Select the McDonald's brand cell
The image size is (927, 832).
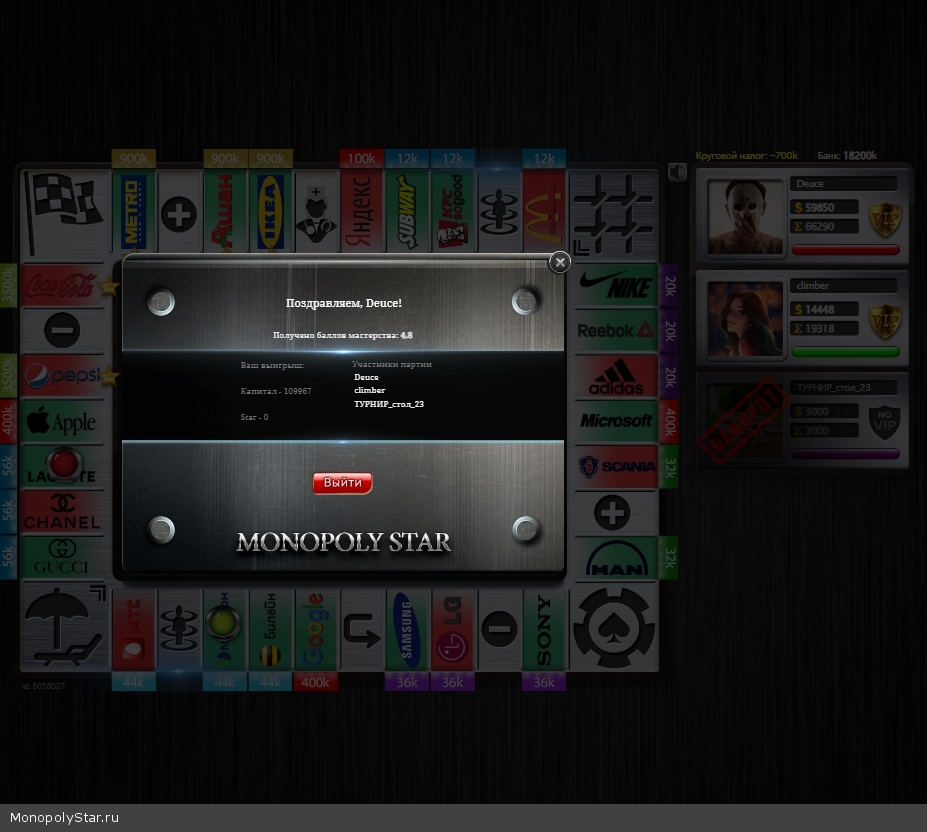[x=544, y=212]
